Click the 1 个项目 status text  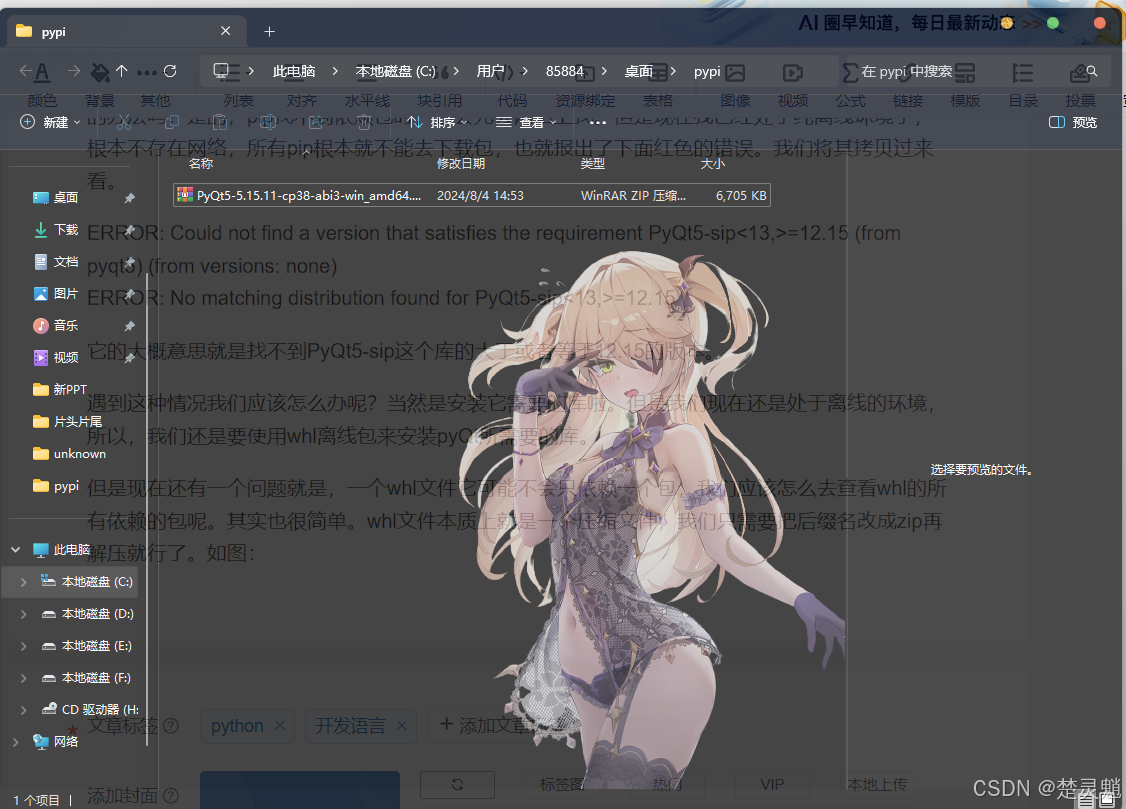coord(36,800)
